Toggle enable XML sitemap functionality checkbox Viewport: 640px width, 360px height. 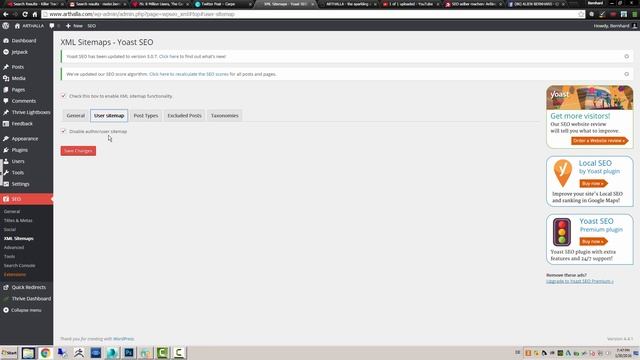point(63,96)
